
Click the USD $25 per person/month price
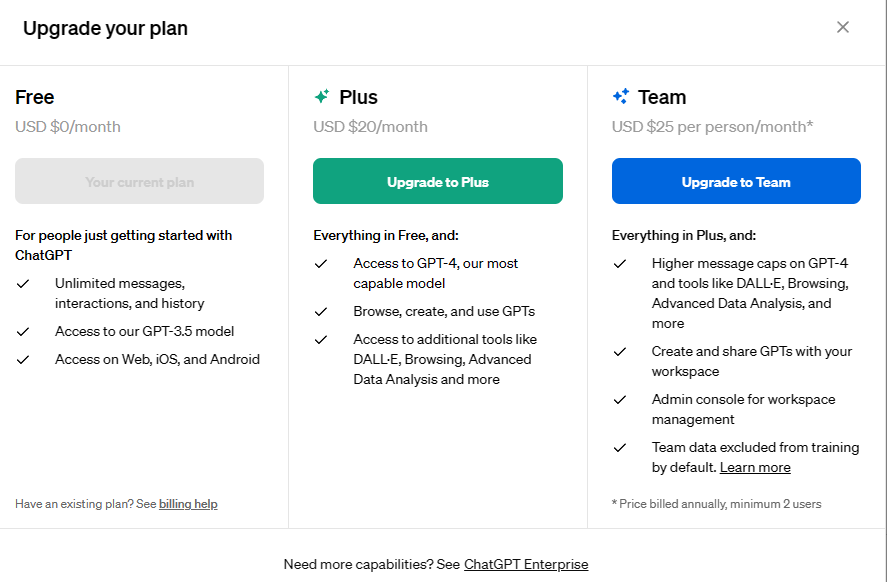click(x=714, y=127)
